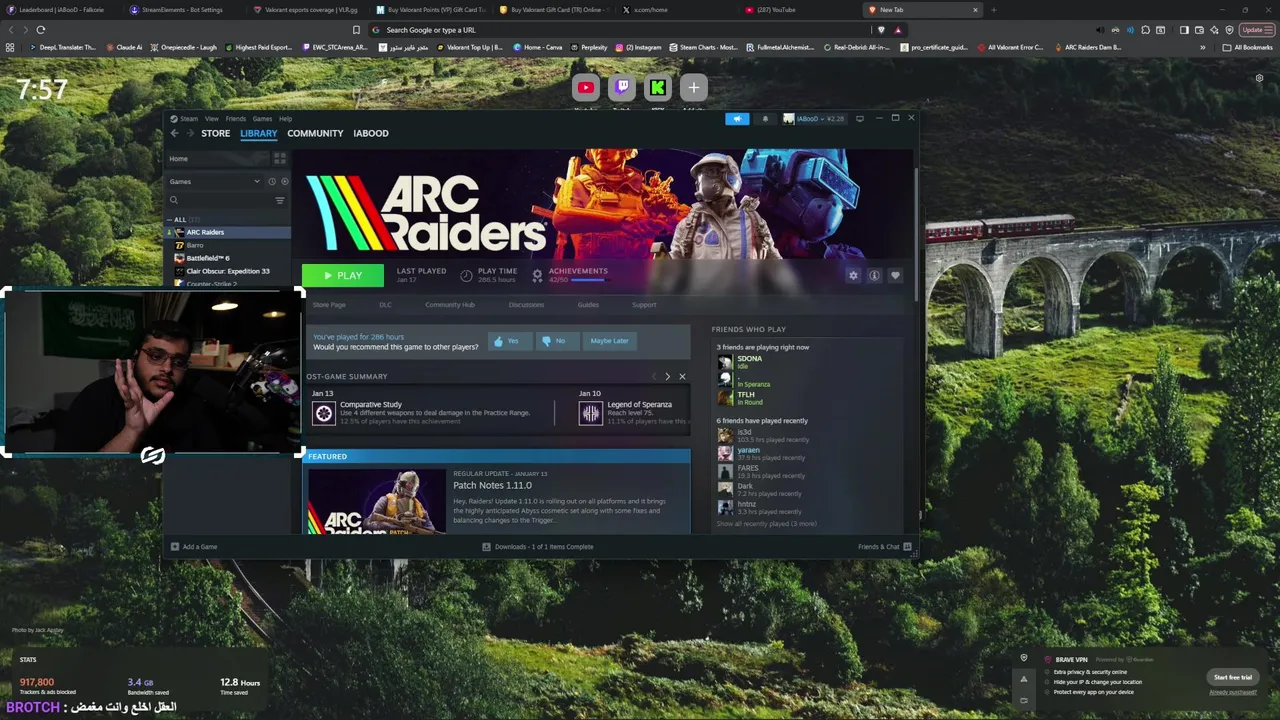Collapse the ALL games category
Image resolution: width=1280 pixels, height=720 pixels.
coord(170,220)
